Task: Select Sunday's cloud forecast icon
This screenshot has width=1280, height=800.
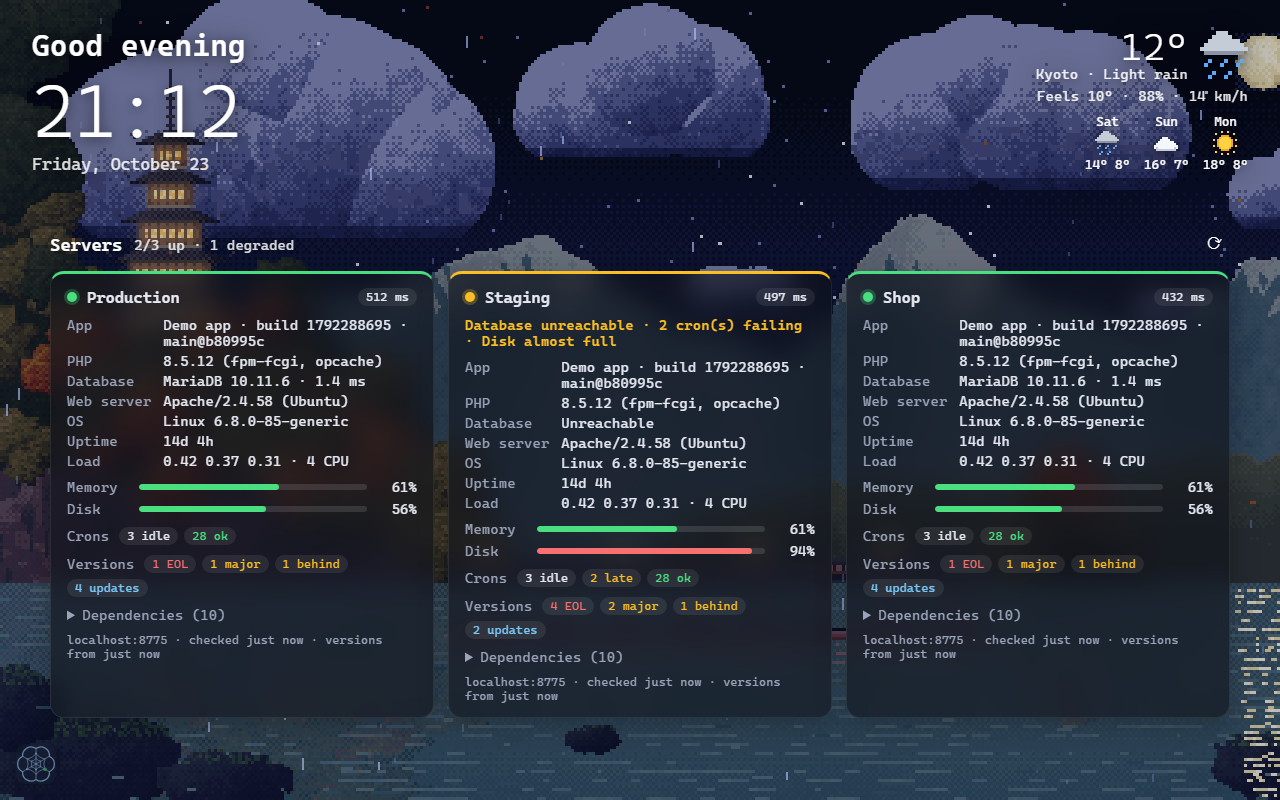Action: tap(1166, 142)
